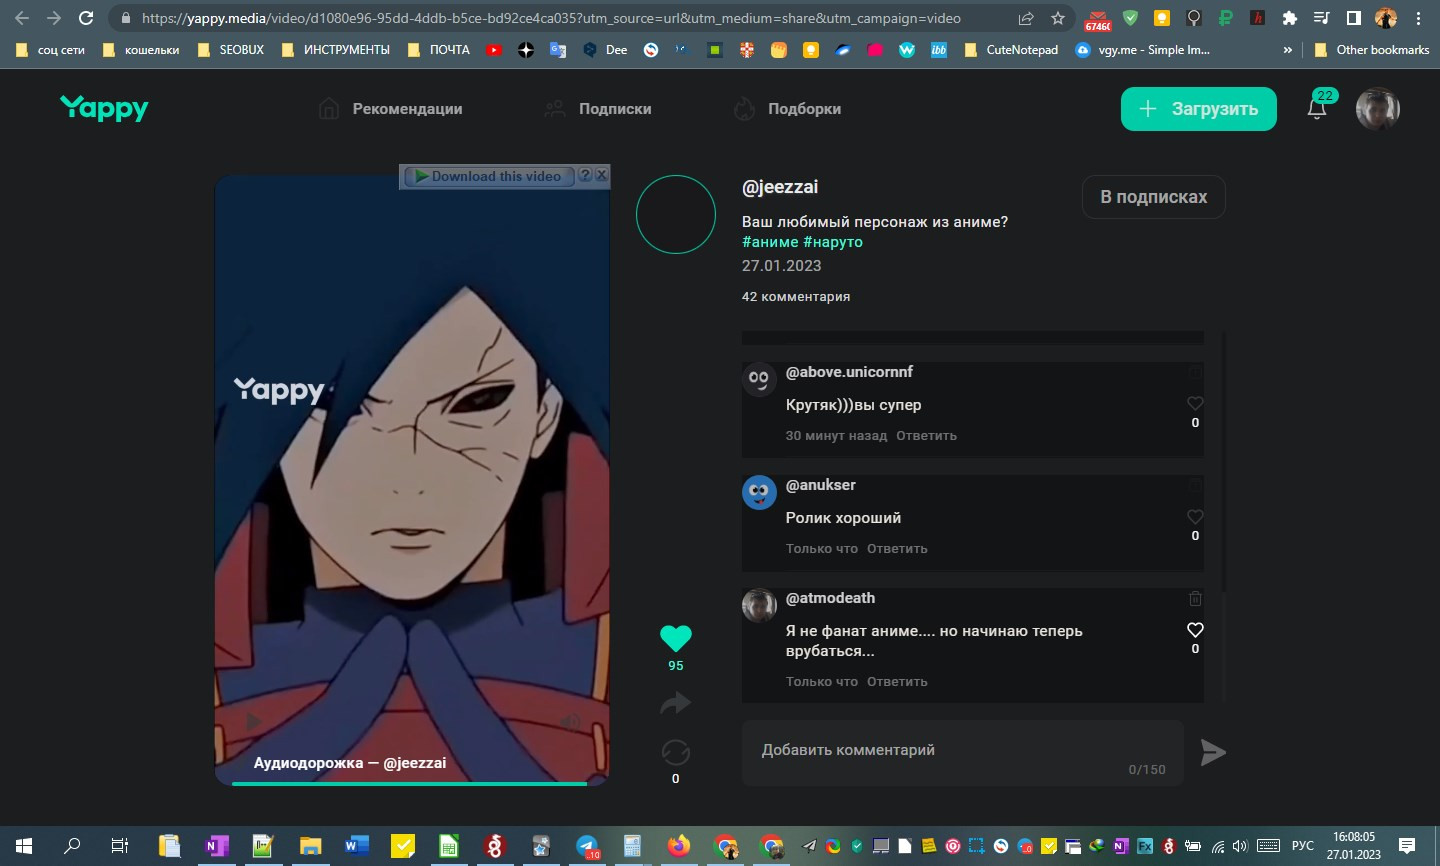Image resolution: width=1440 pixels, height=866 pixels.
Task: Click the video progress bar
Action: [410, 784]
